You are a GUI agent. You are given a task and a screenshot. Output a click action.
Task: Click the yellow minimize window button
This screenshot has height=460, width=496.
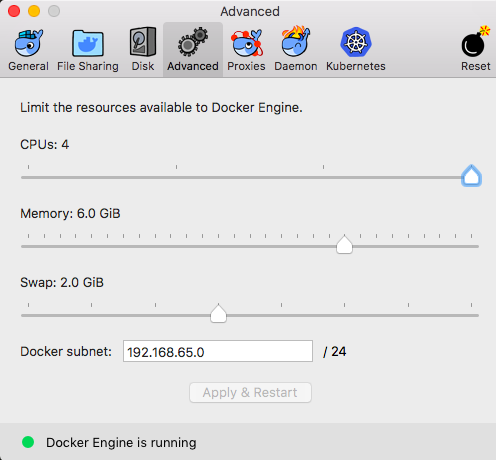pos(34,11)
